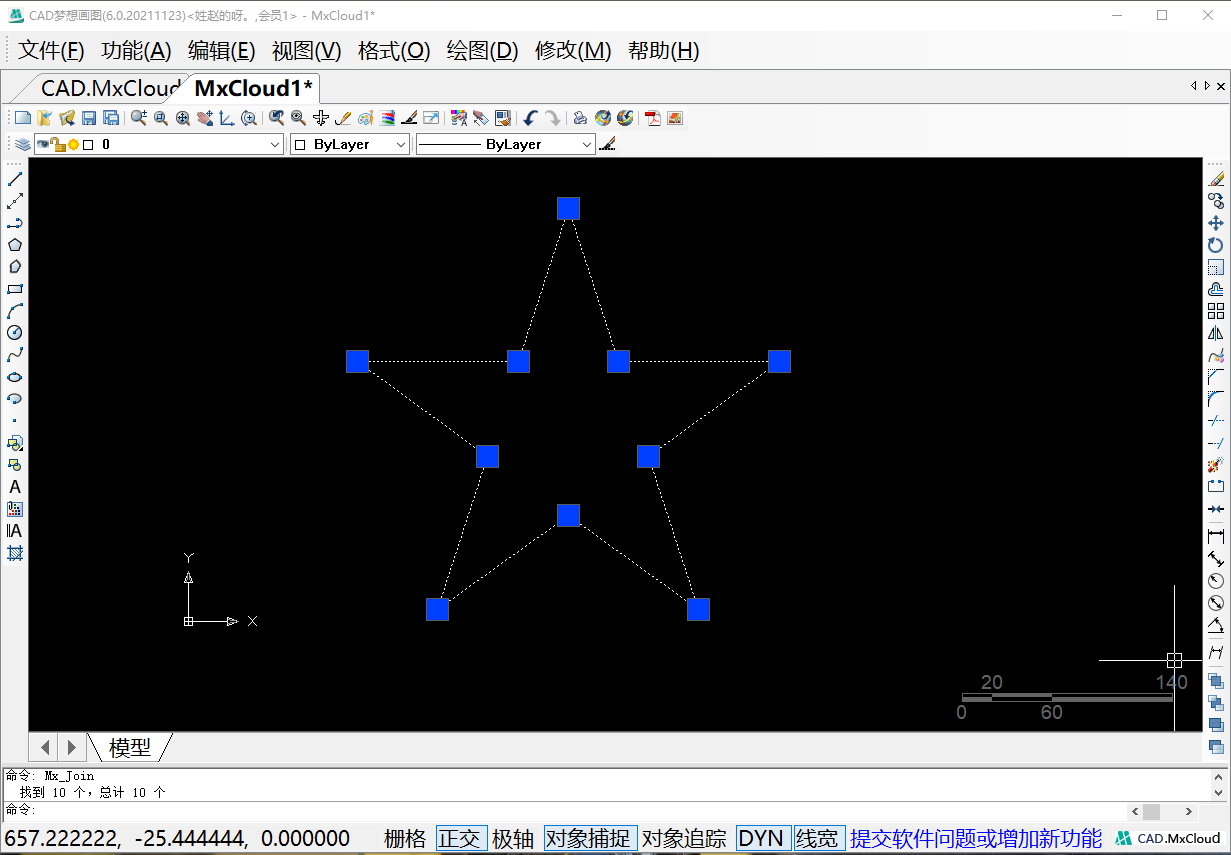Viewport: 1231px width, 855px height.
Task: Toggle 对象追踪 object tracking
Action: click(684, 839)
